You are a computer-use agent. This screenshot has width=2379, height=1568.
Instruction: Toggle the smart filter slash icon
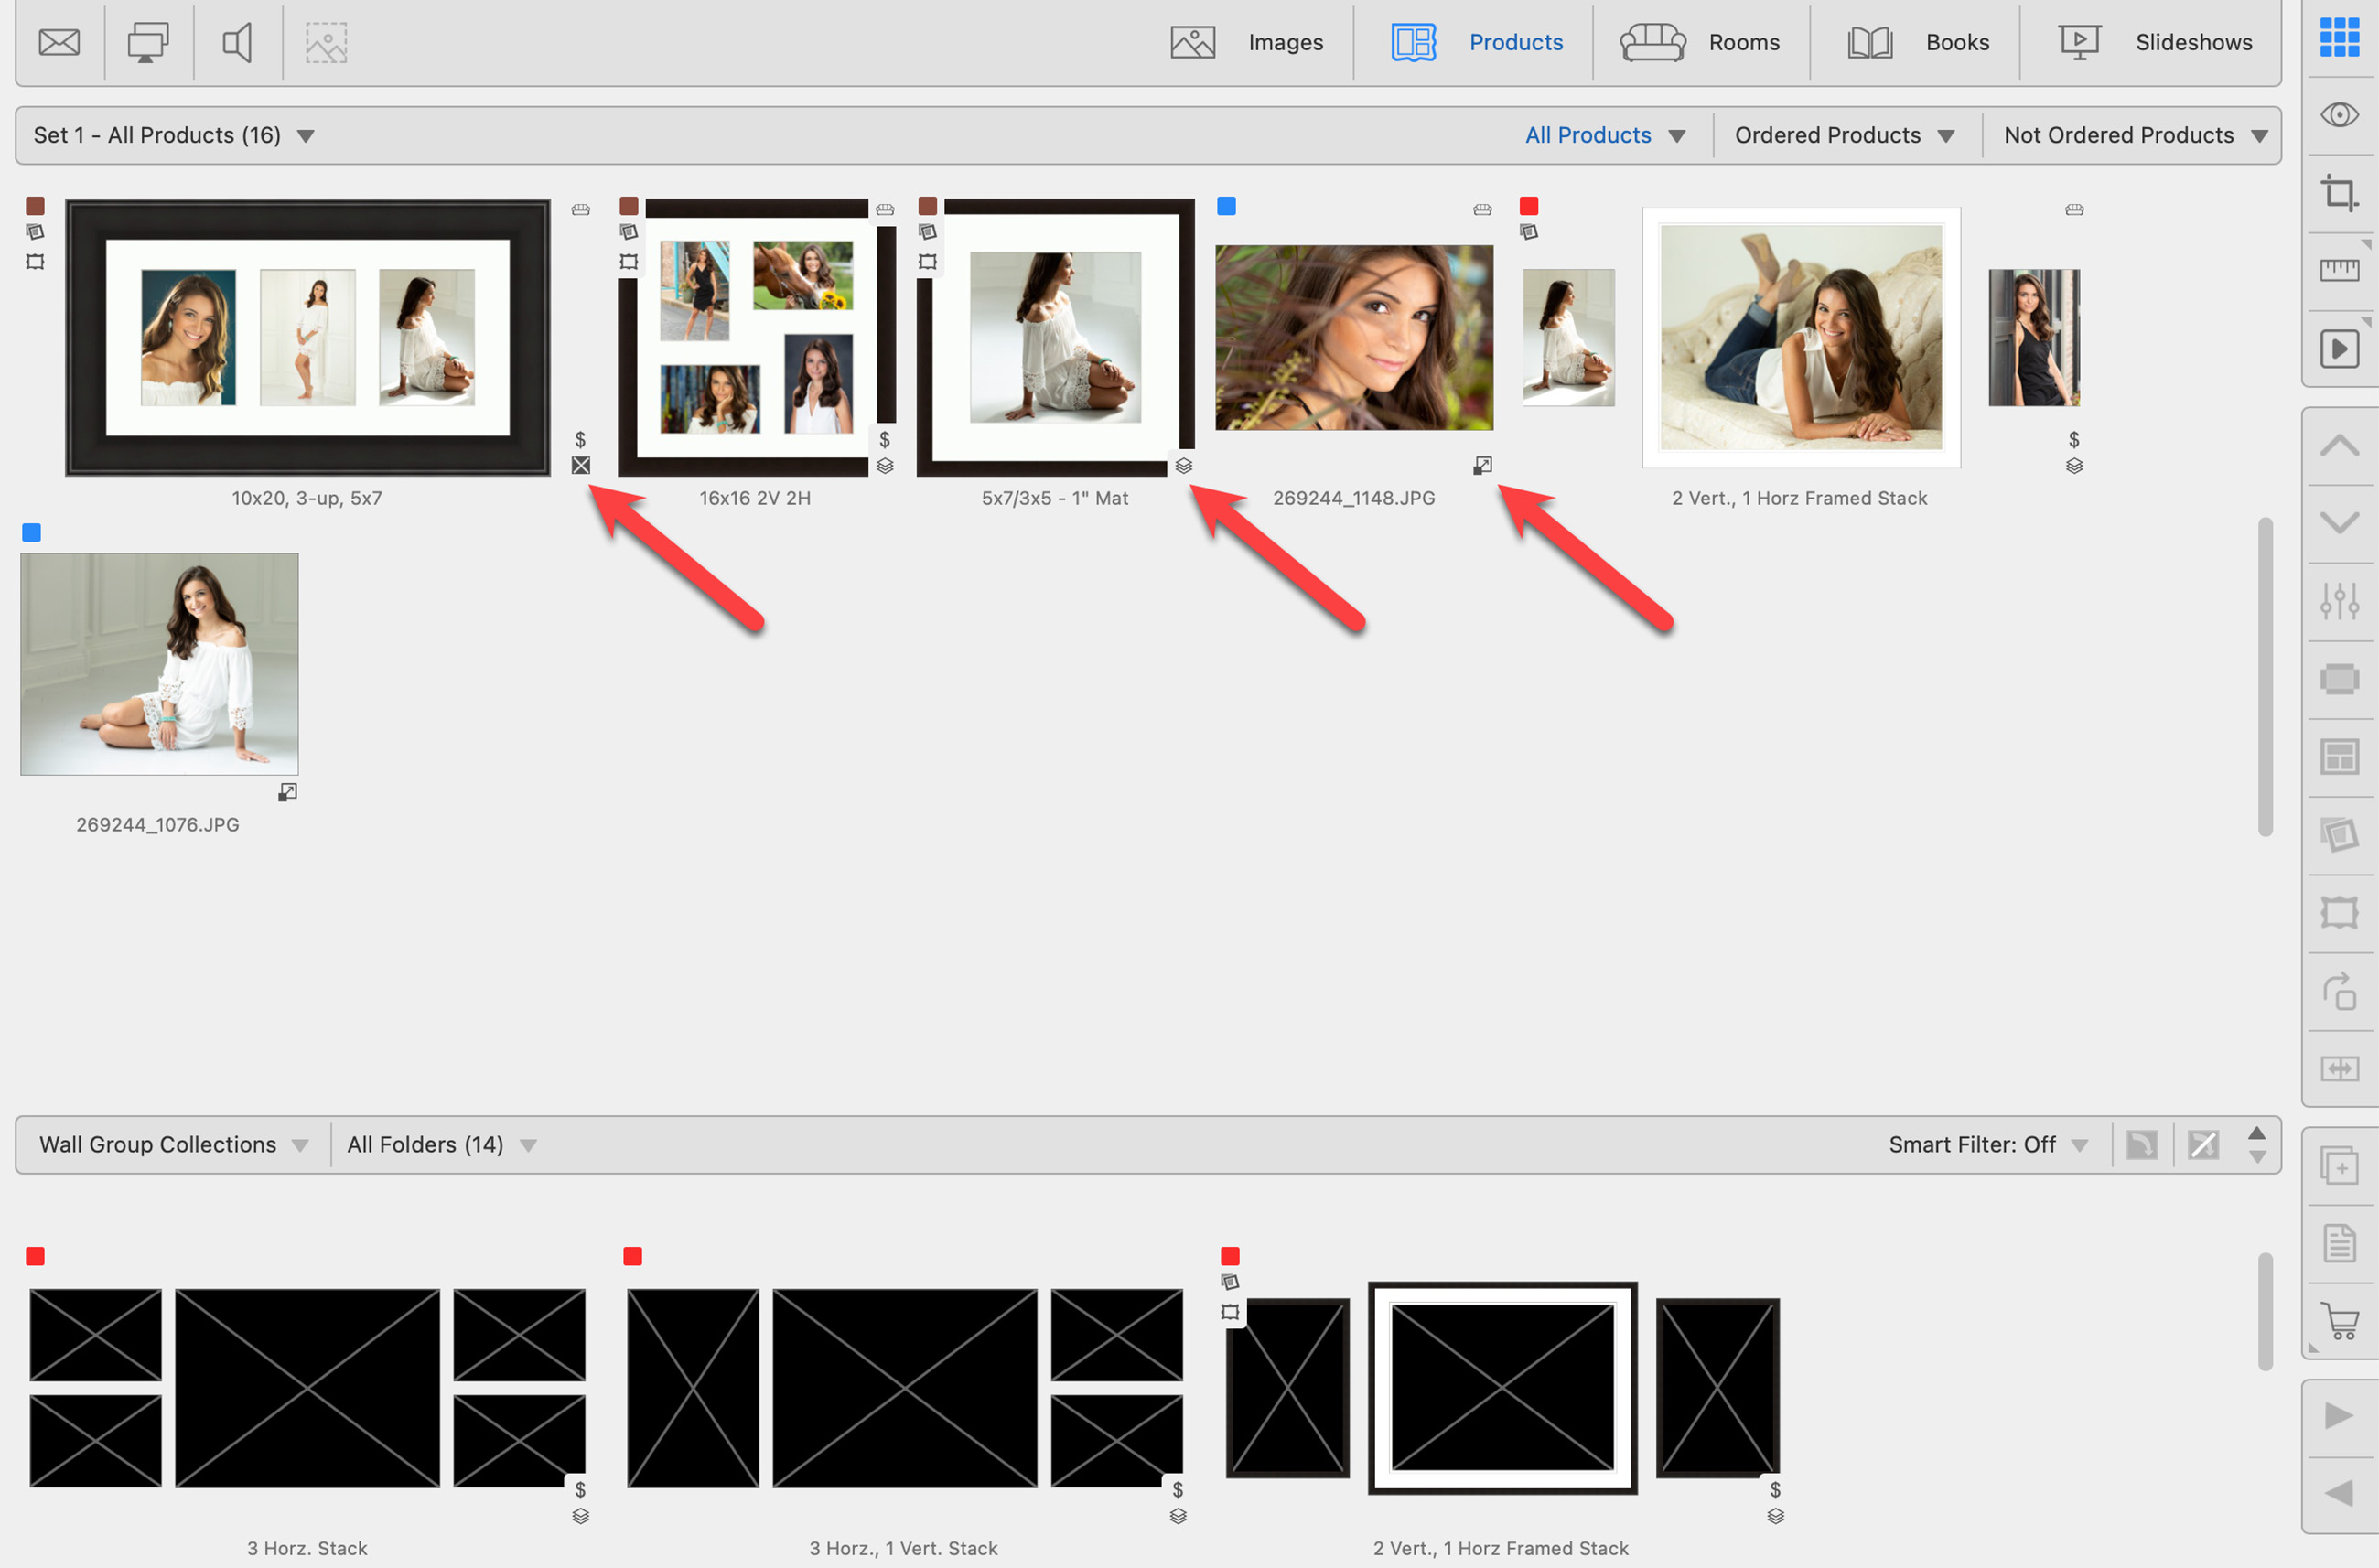[2203, 1145]
